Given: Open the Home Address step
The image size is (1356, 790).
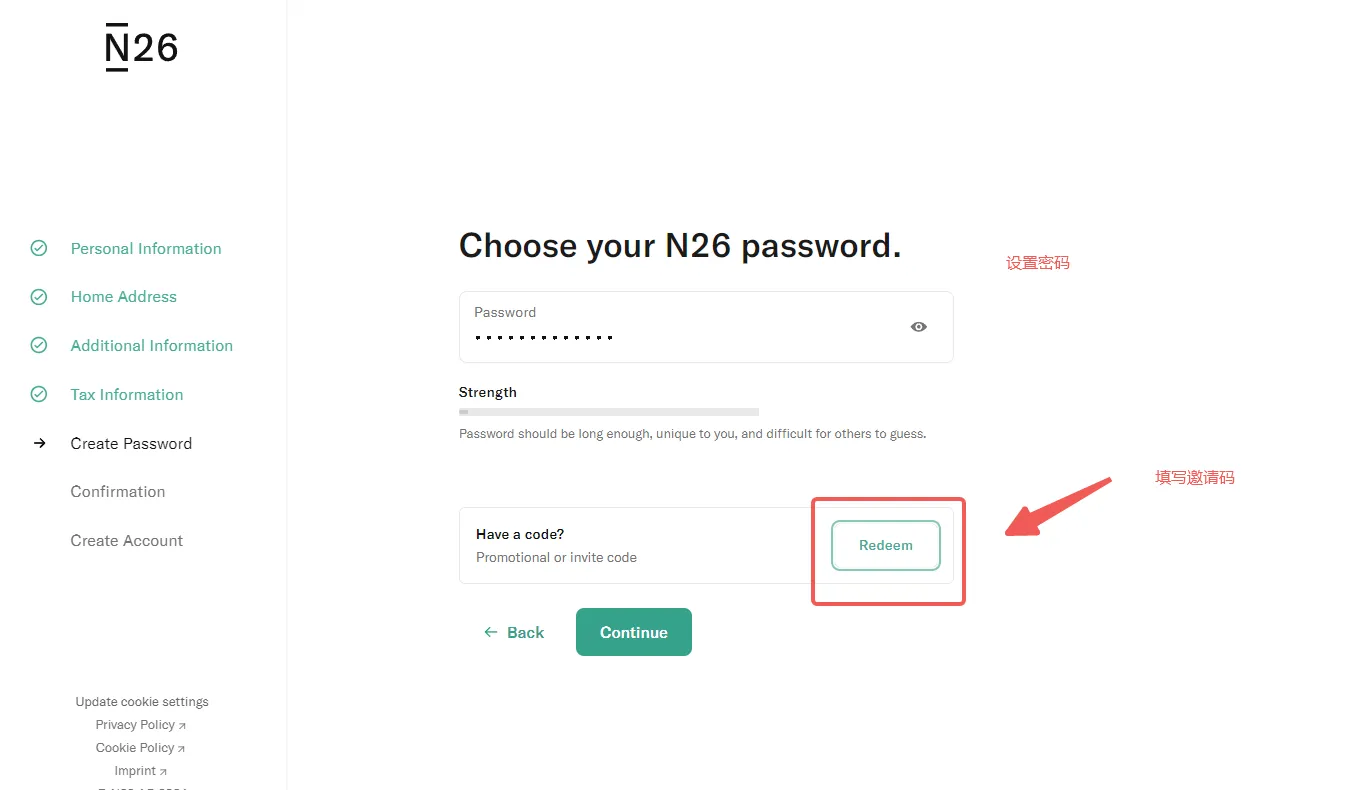Looking at the screenshot, I should click(123, 297).
